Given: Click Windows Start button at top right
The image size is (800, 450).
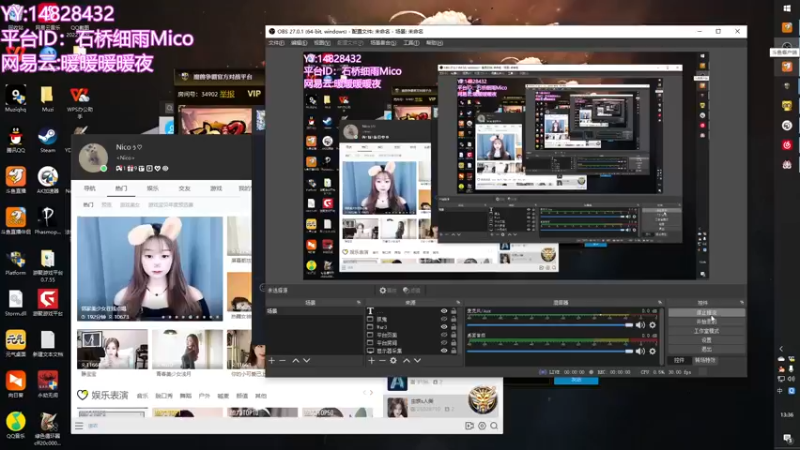Looking at the screenshot, I should 787,9.
